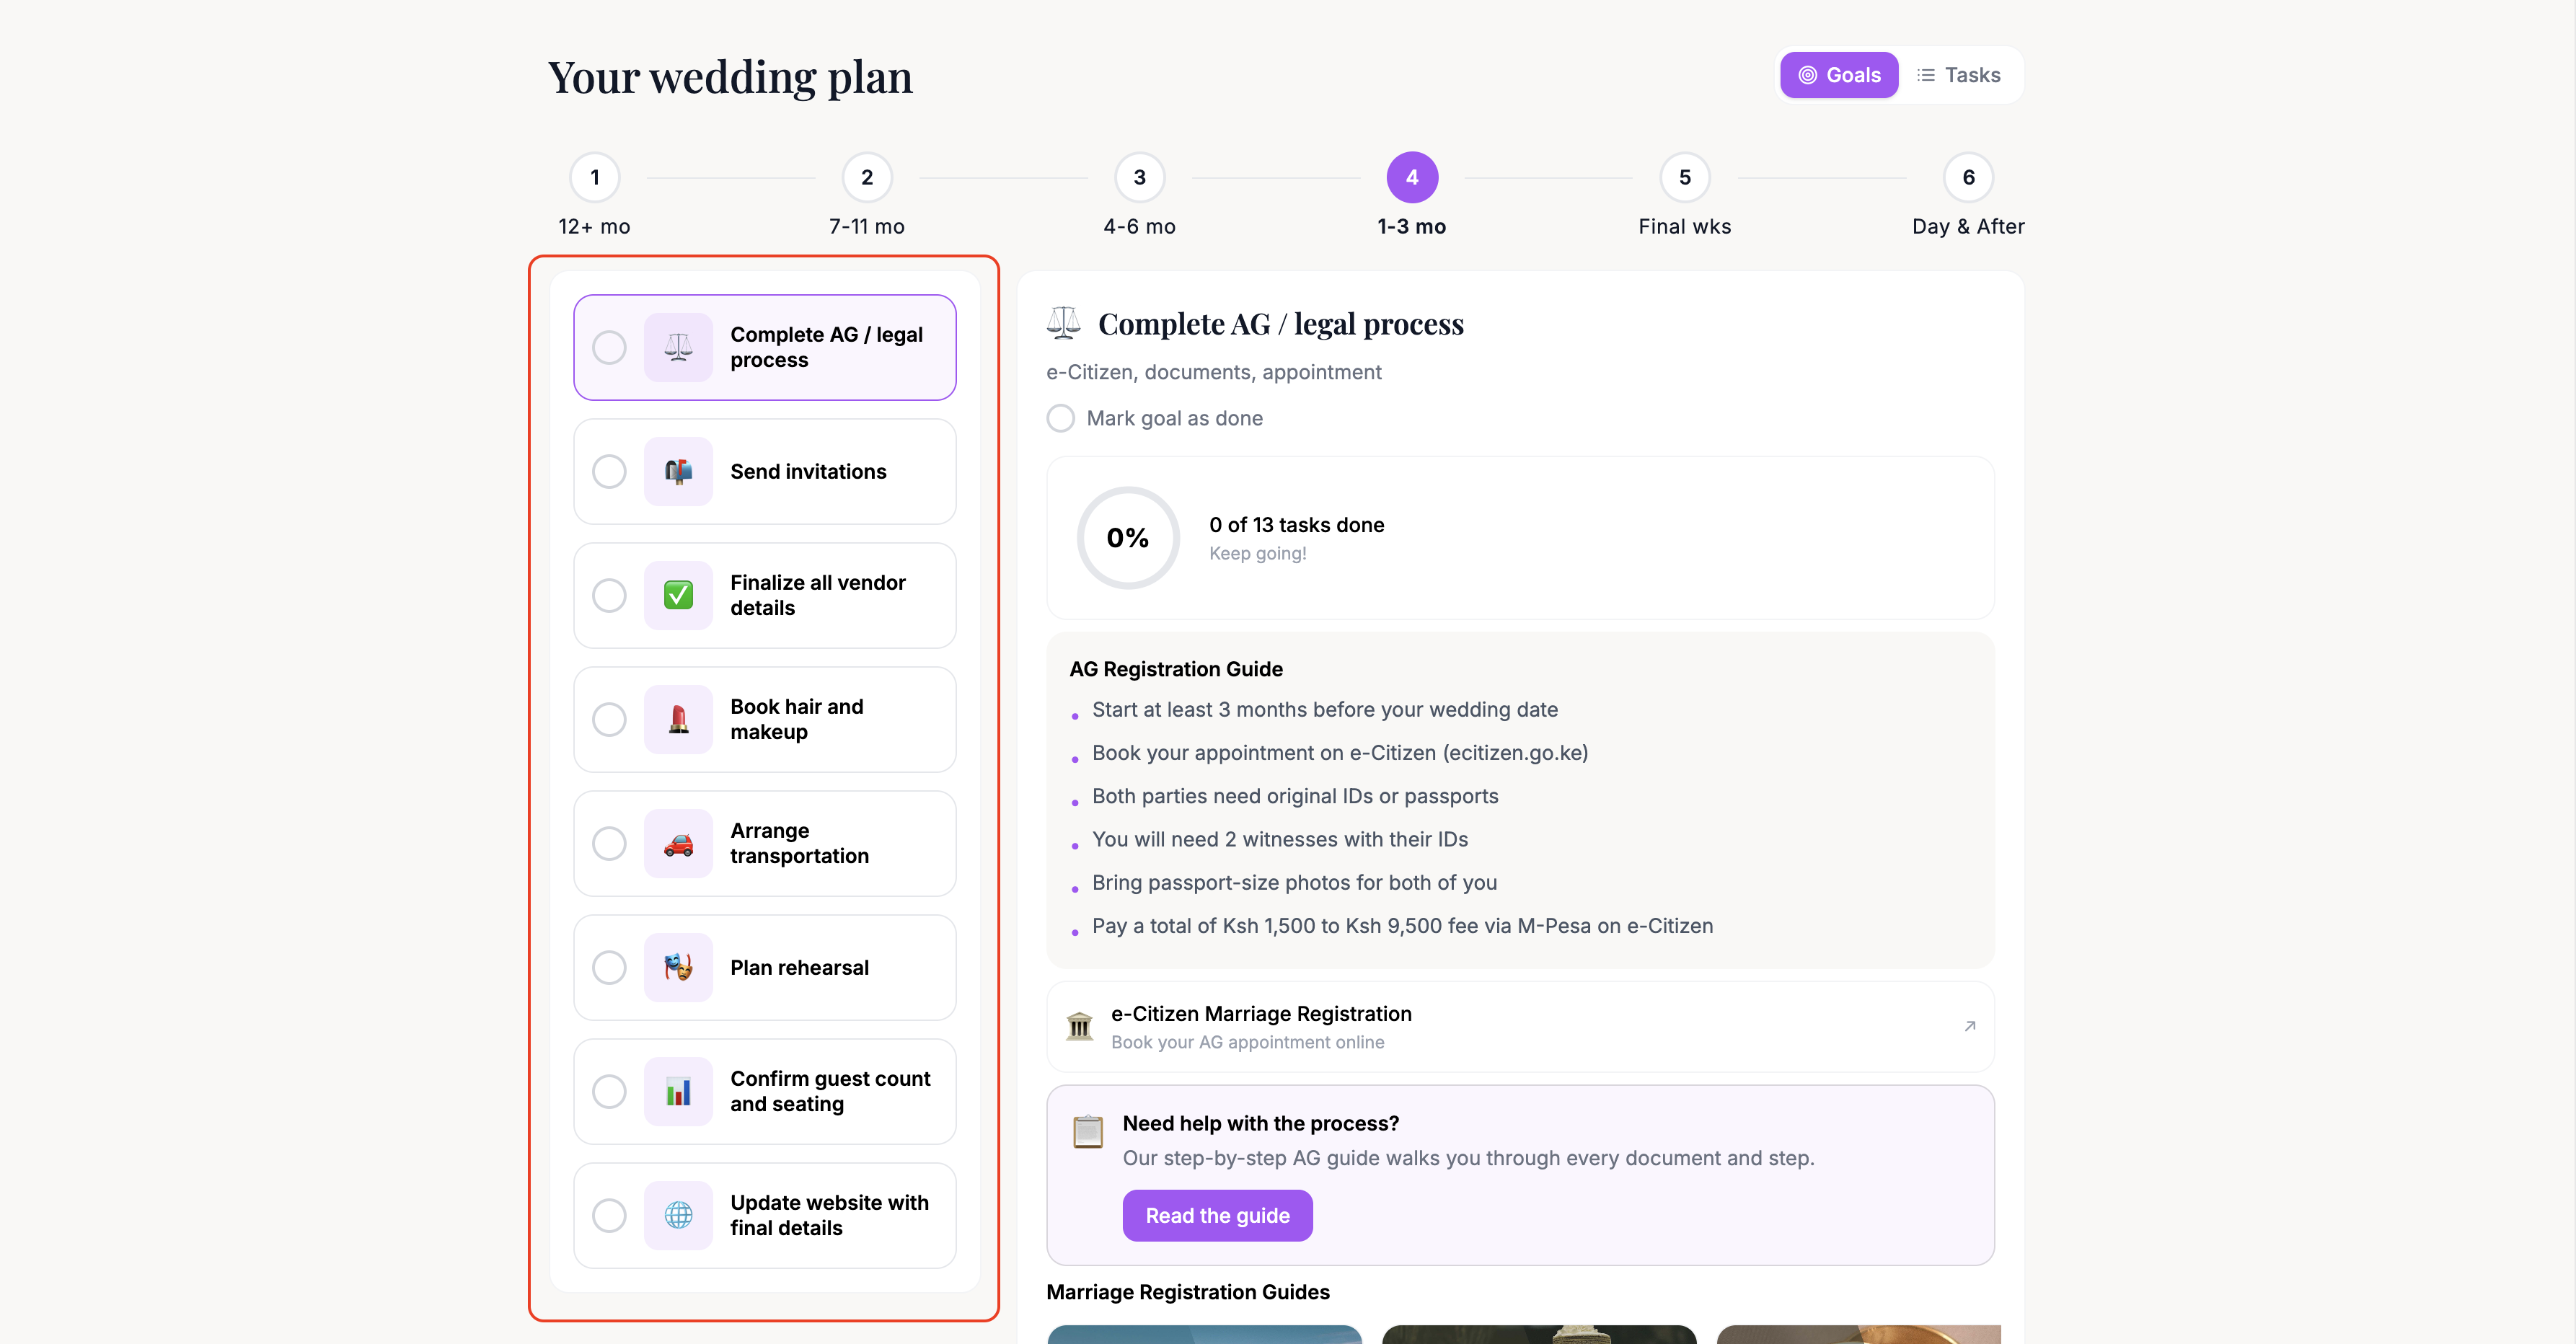This screenshot has height=1344, width=2576.
Task: Click the theater masks rehearsal icon
Action: pyautogui.click(x=678, y=967)
